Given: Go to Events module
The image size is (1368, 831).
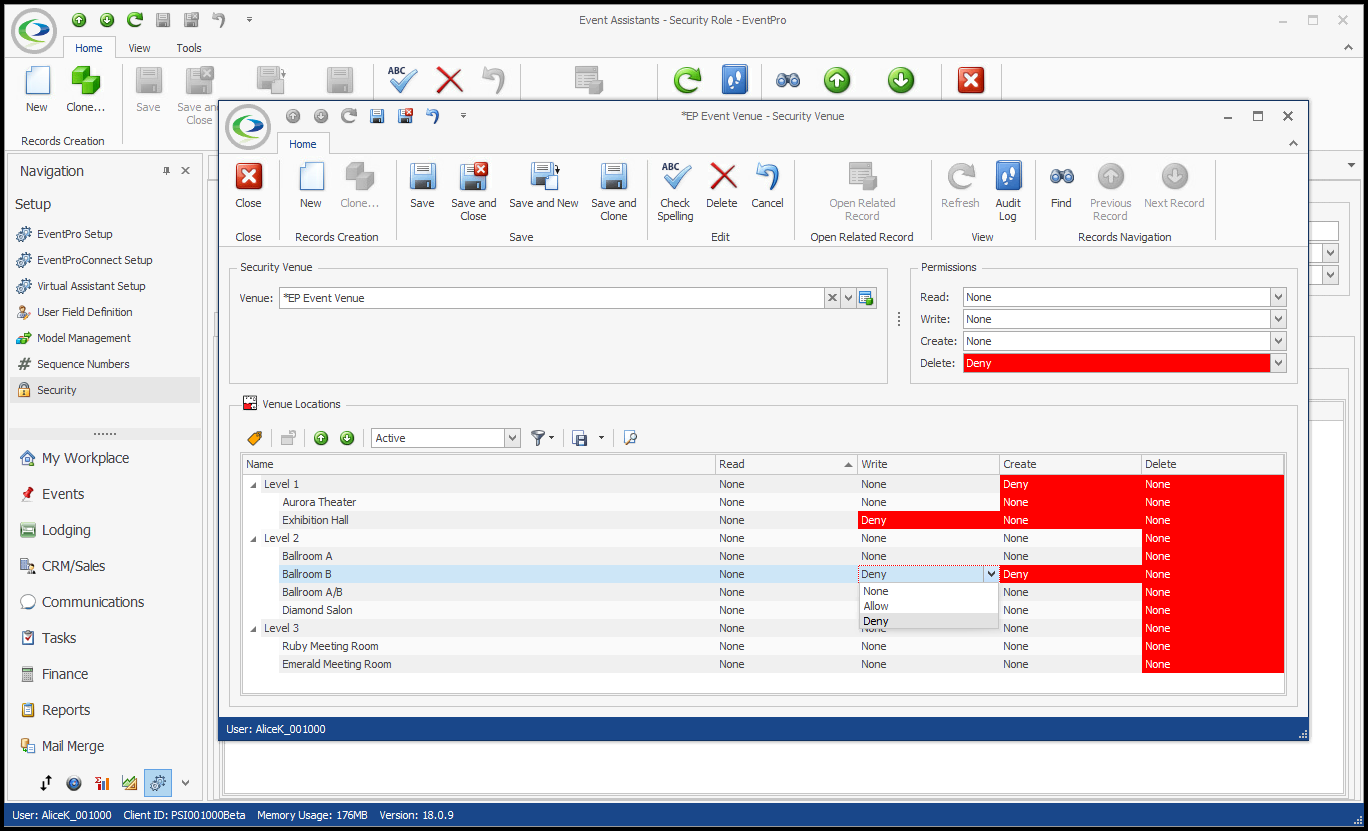Looking at the screenshot, I should pyautogui.click(x=63, y=494).
